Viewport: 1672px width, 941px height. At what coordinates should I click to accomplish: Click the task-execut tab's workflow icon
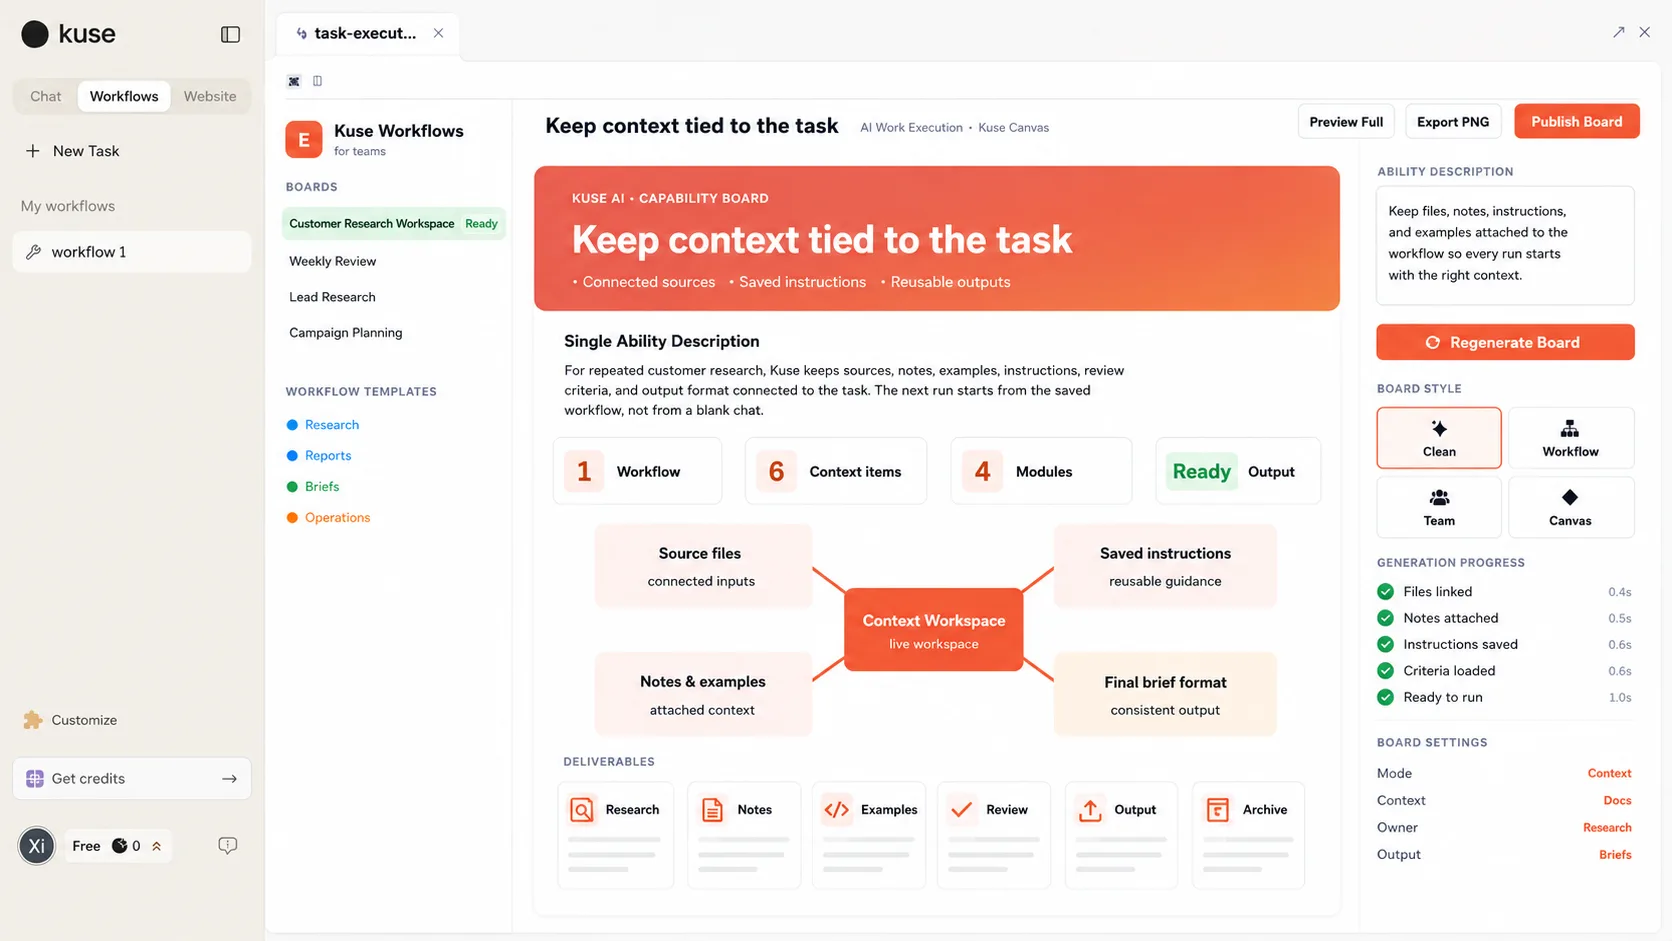coord(301,33)
